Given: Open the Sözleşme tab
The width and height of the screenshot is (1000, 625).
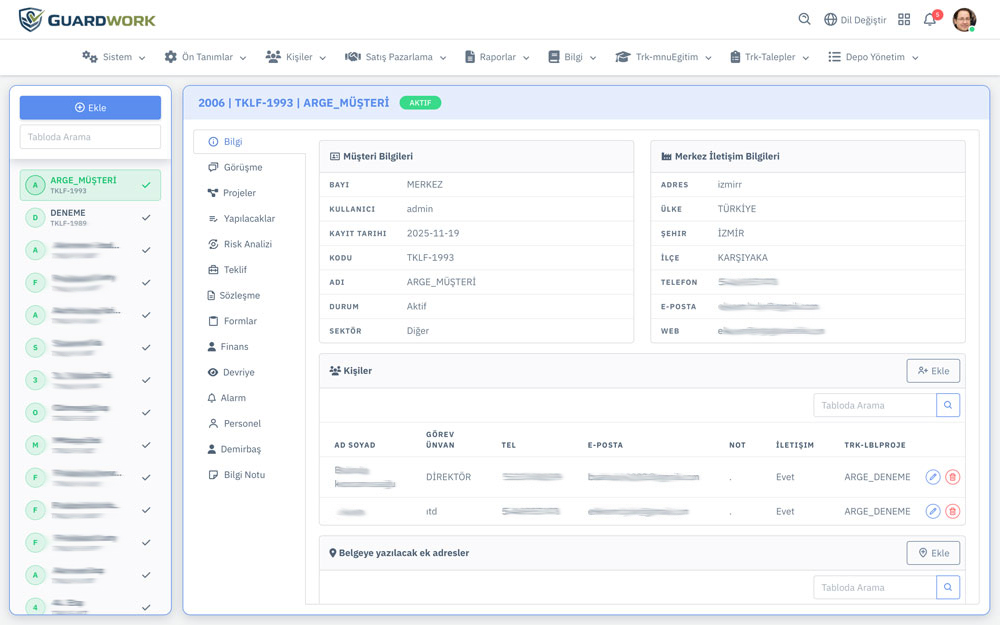Looking at the screenshot, I should point(239,295).
